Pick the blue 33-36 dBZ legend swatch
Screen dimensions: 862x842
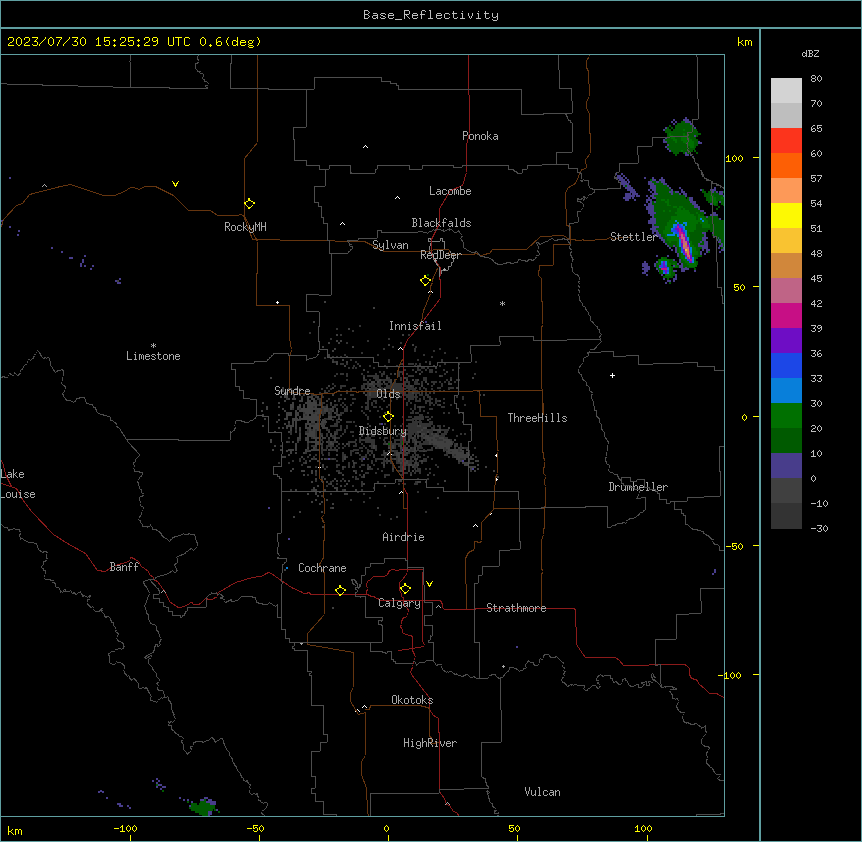786,365
